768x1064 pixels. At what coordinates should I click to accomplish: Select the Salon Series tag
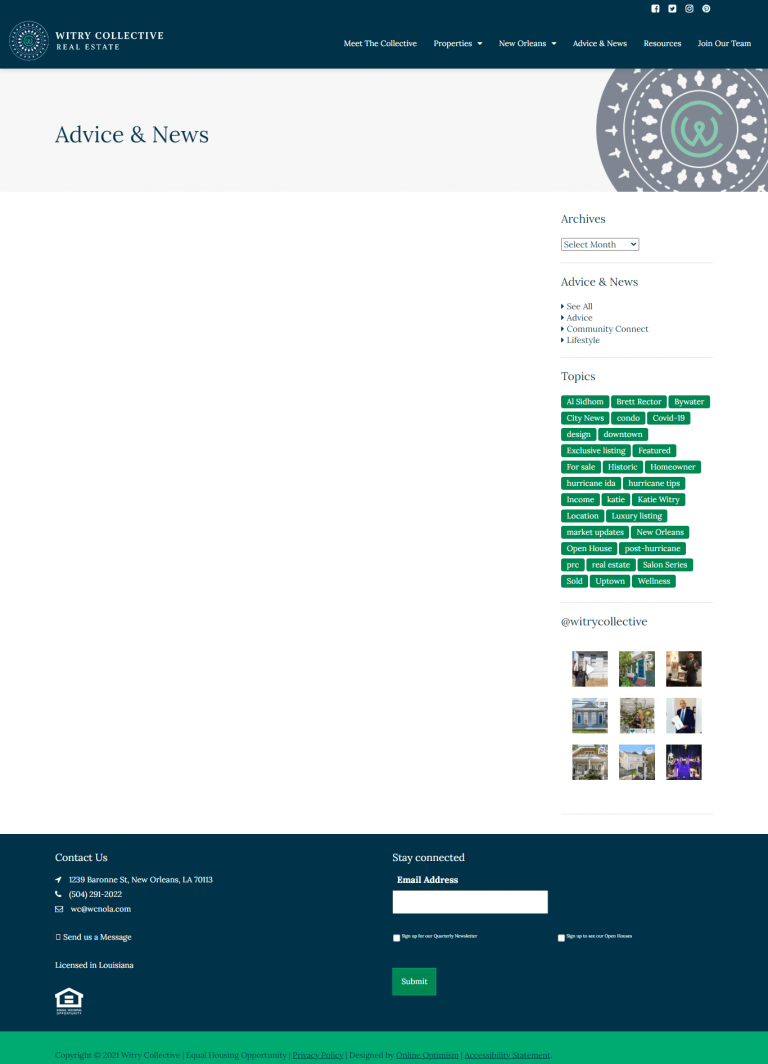[665, 565]
